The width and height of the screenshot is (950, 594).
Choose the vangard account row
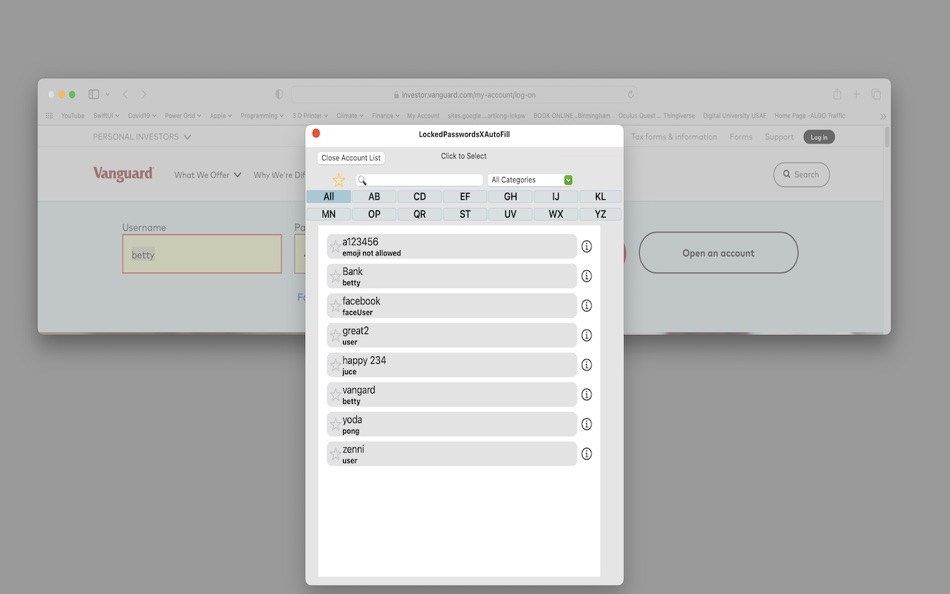451,395
